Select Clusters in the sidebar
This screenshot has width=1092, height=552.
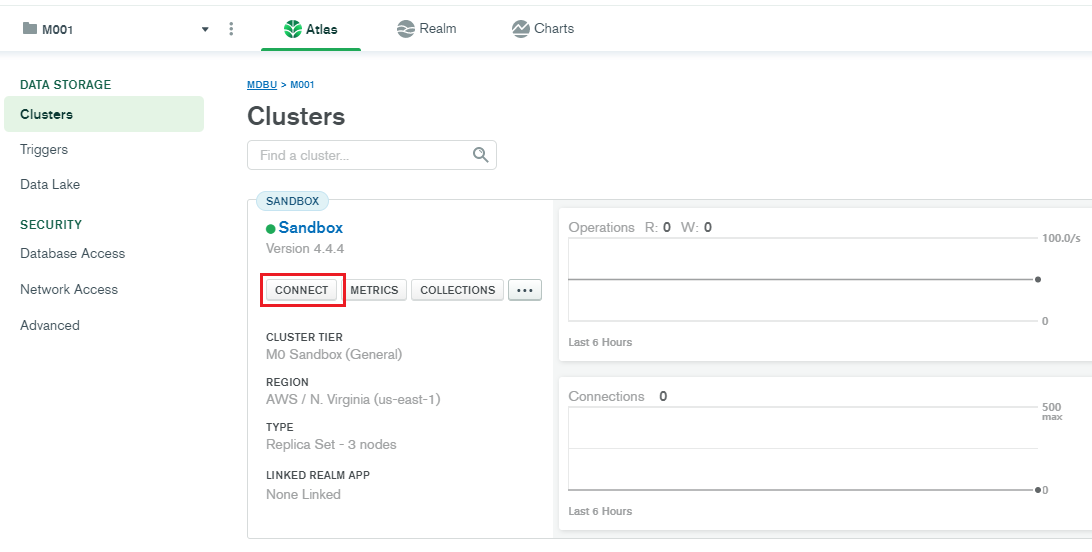tap(104, 114)
